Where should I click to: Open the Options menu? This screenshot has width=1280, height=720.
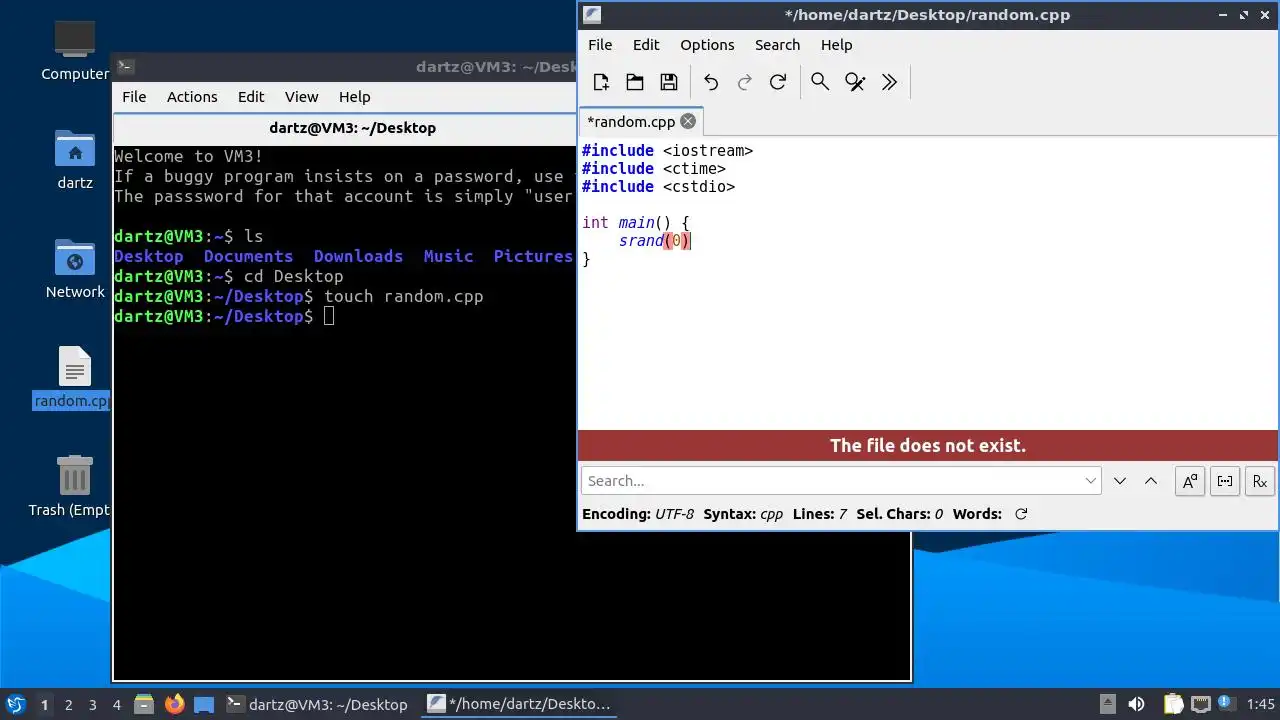tap(707, 45)
